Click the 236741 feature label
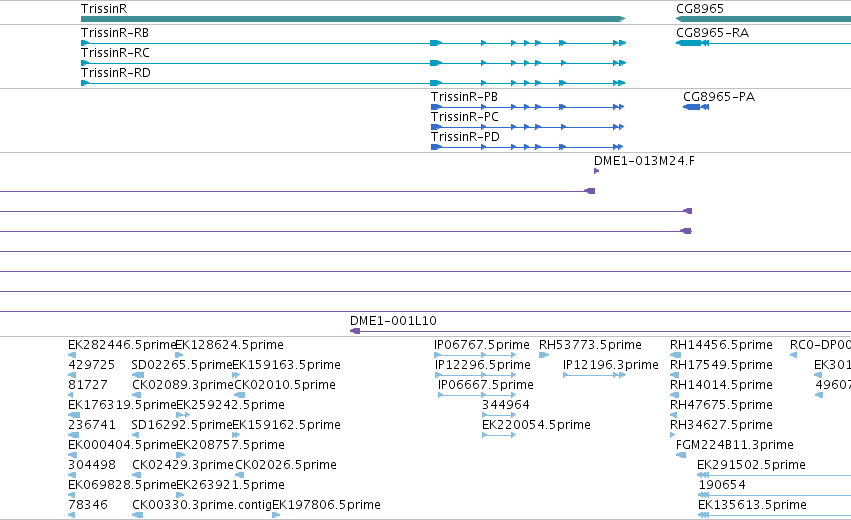Screen dimensions: 851x520 pyautogui.click(x=91, y=425)
